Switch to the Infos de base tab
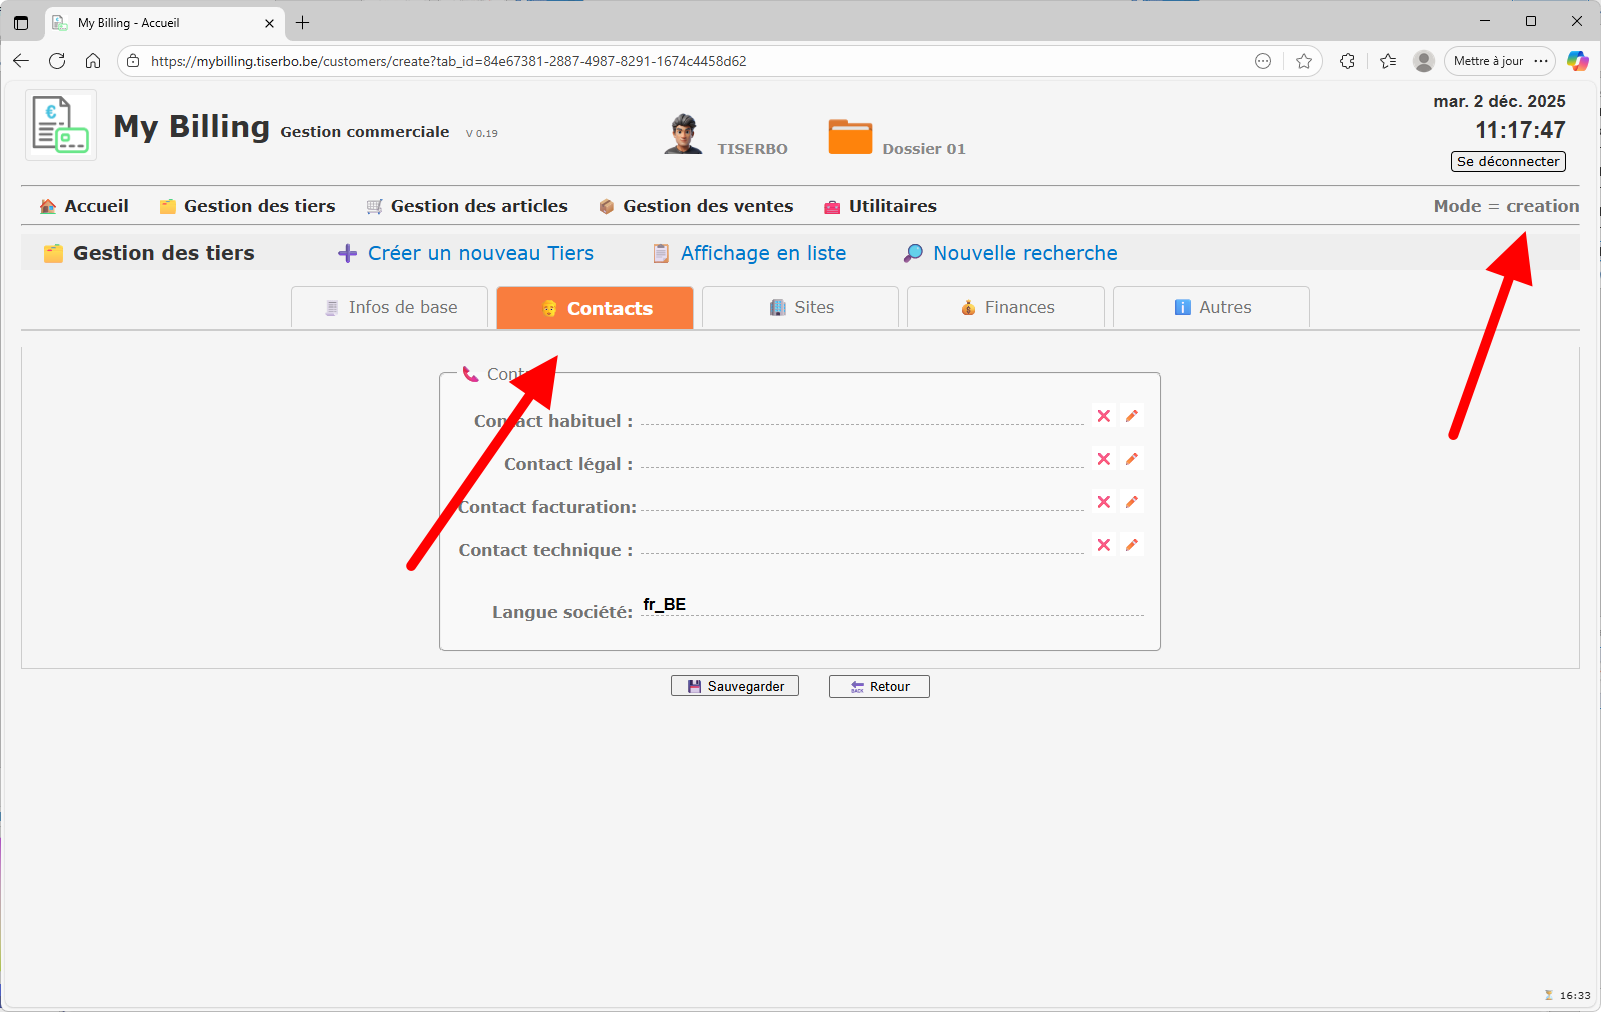Image resolution: width=1601 pixels, height=1012 pixels. click(x=390, y=308)
